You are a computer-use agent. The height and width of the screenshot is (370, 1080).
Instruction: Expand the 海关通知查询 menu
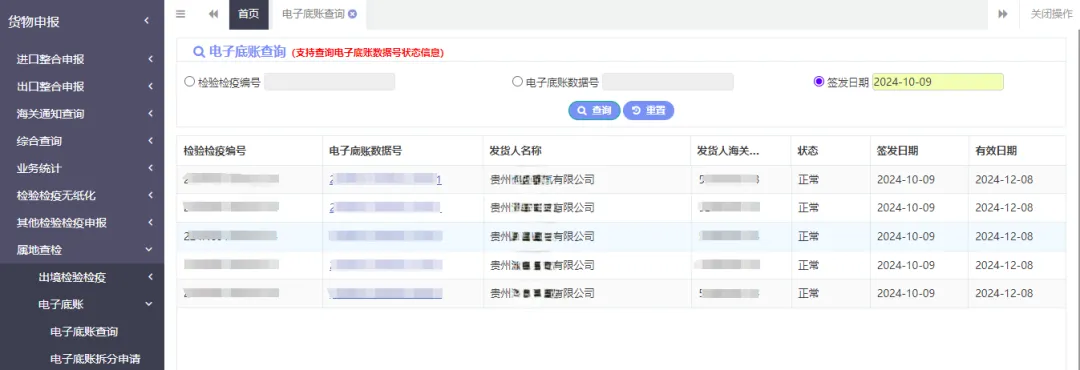(82, 114)
